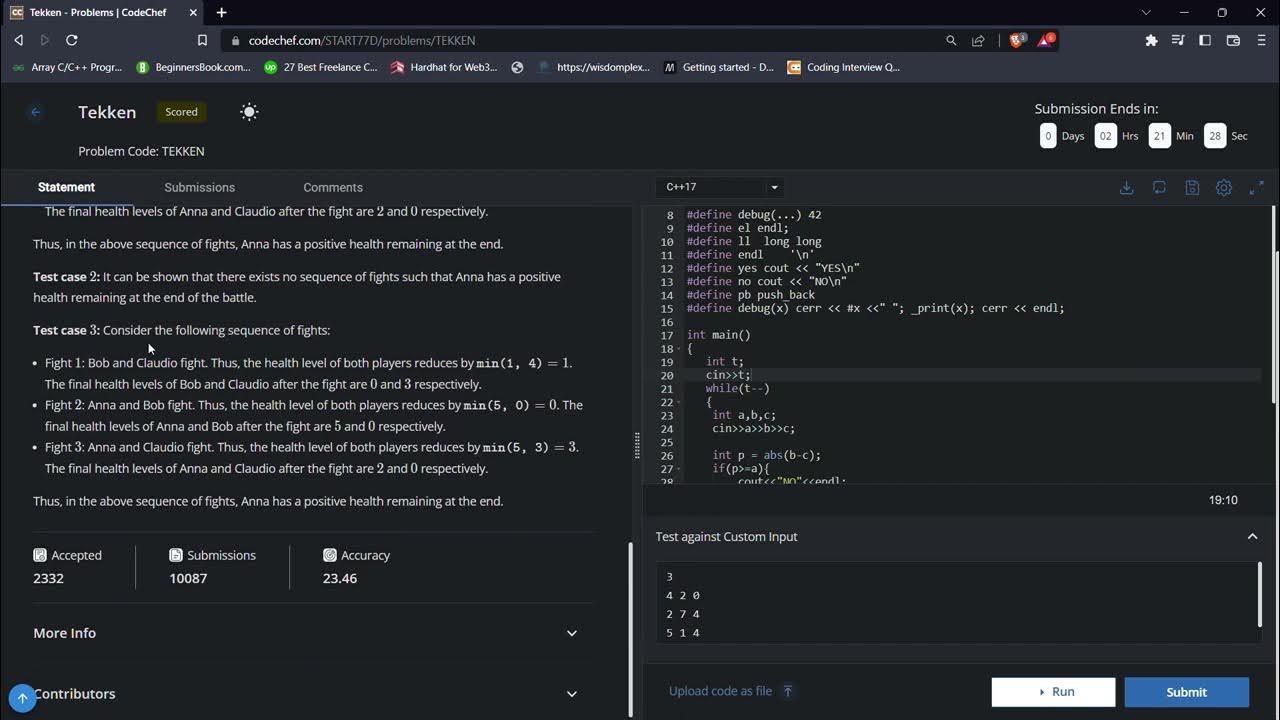The width and height of the screenshot is (1280, 720).
Task: Open editor settings gear icon
Action: tap(1223, 187)
